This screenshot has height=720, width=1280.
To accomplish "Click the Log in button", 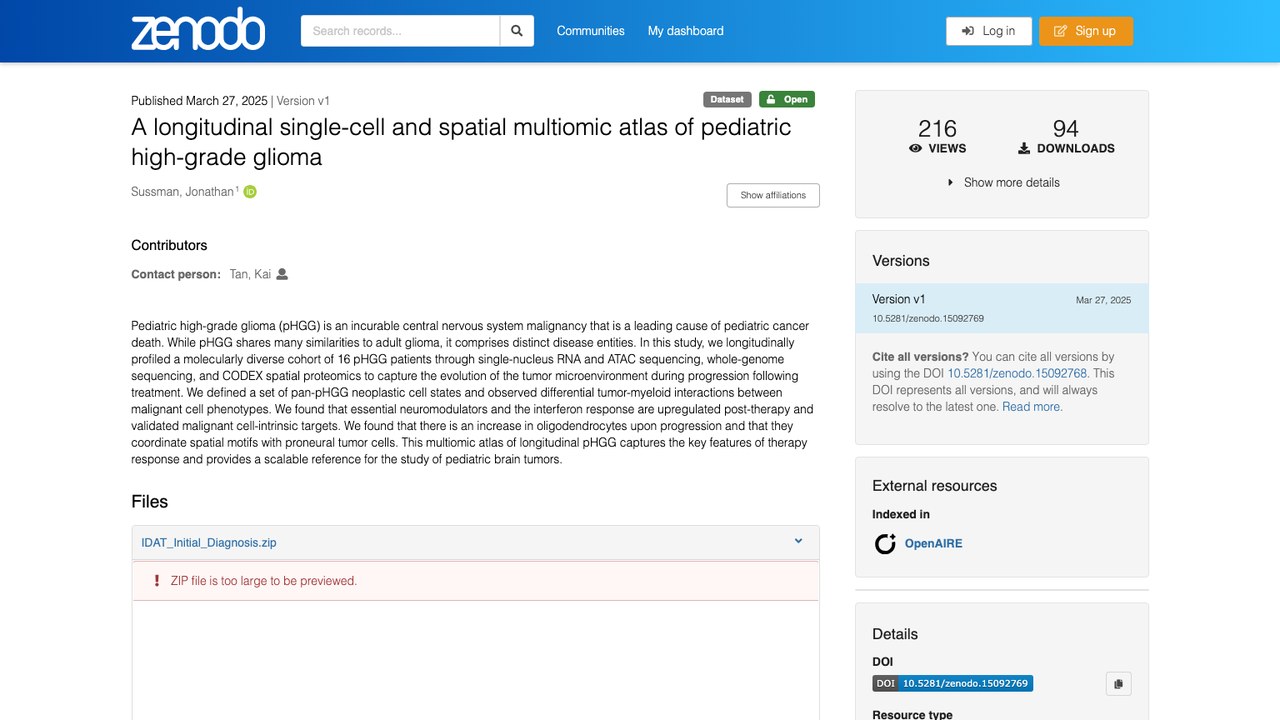I will (989, 31).
